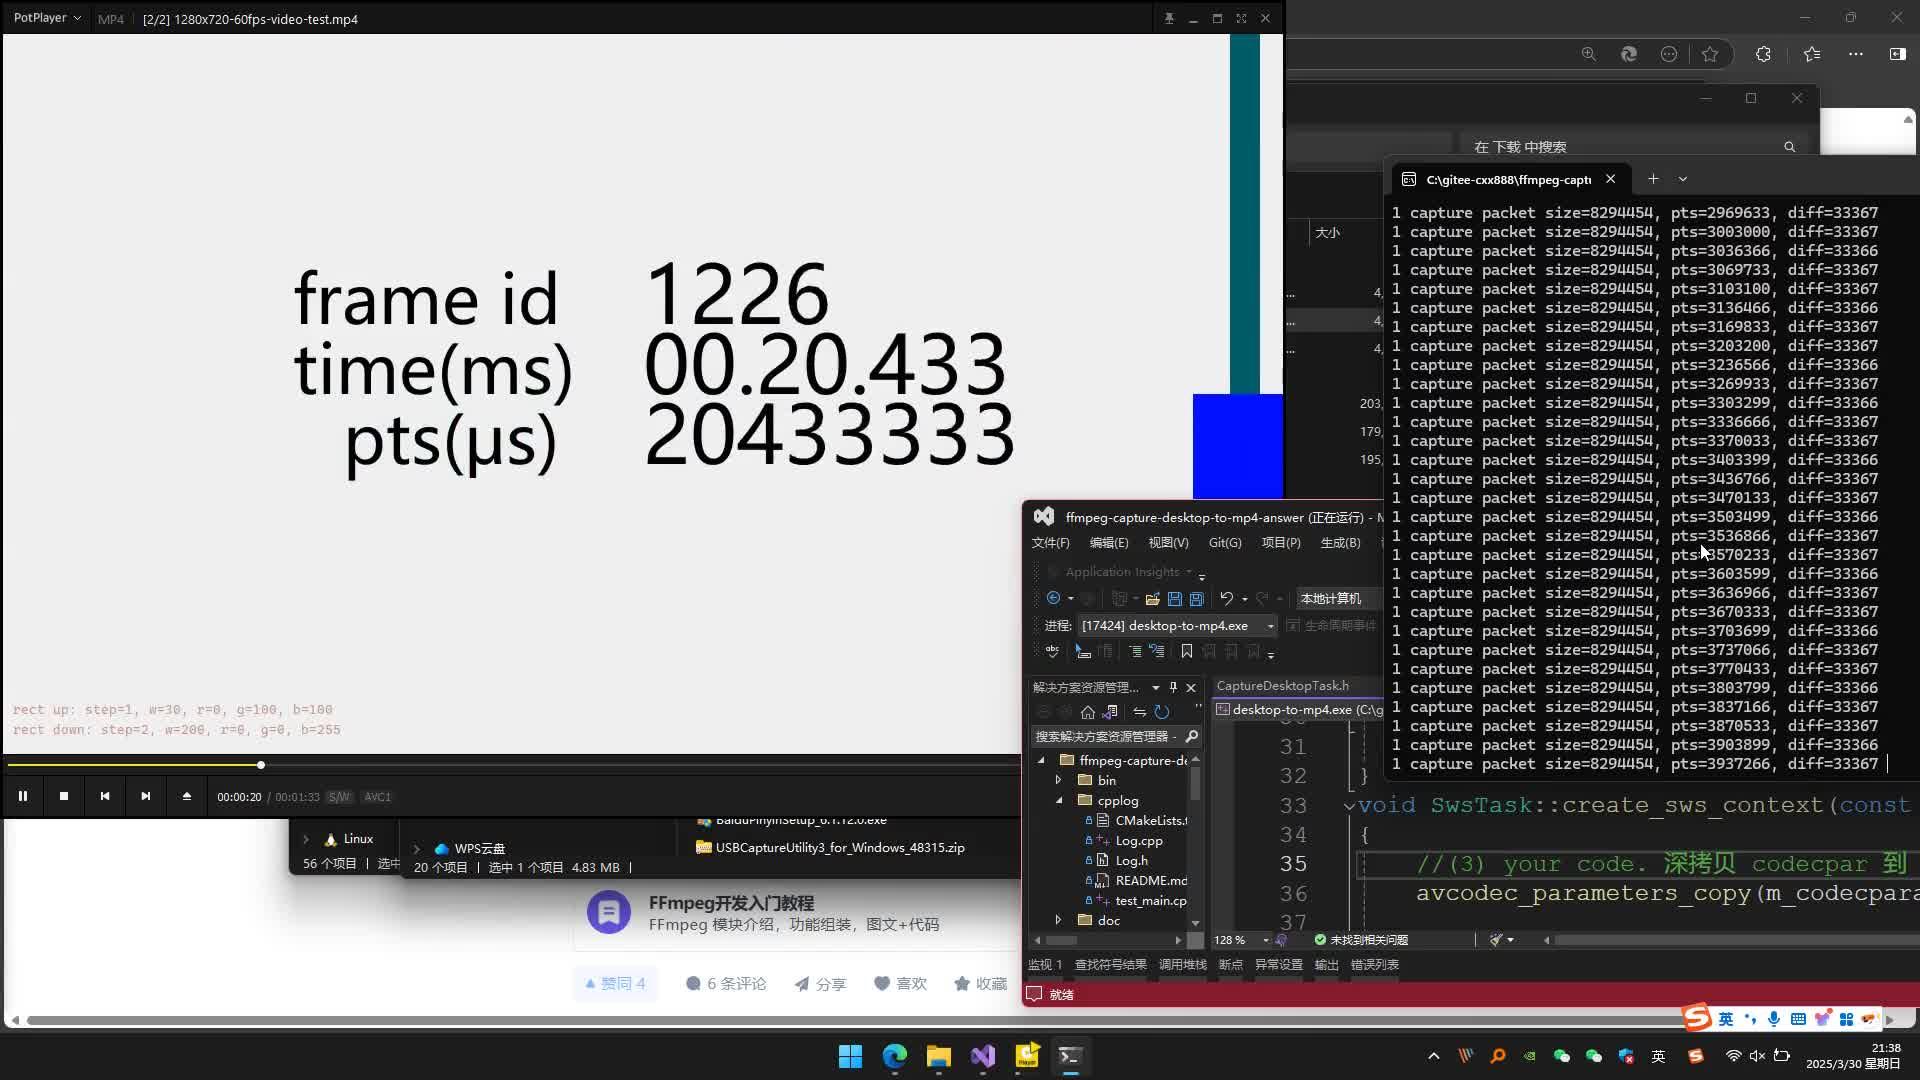Viewport: 1920px width, 1080px height.
Task: Click the Save All icon in Visual Studio
Action: point(1196,599)
